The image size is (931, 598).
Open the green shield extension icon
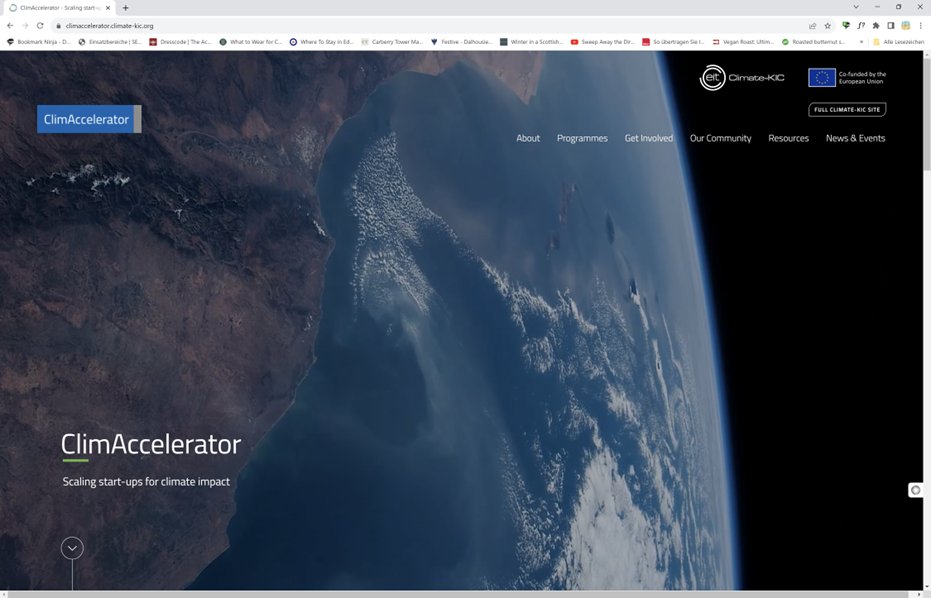(846, 26)
